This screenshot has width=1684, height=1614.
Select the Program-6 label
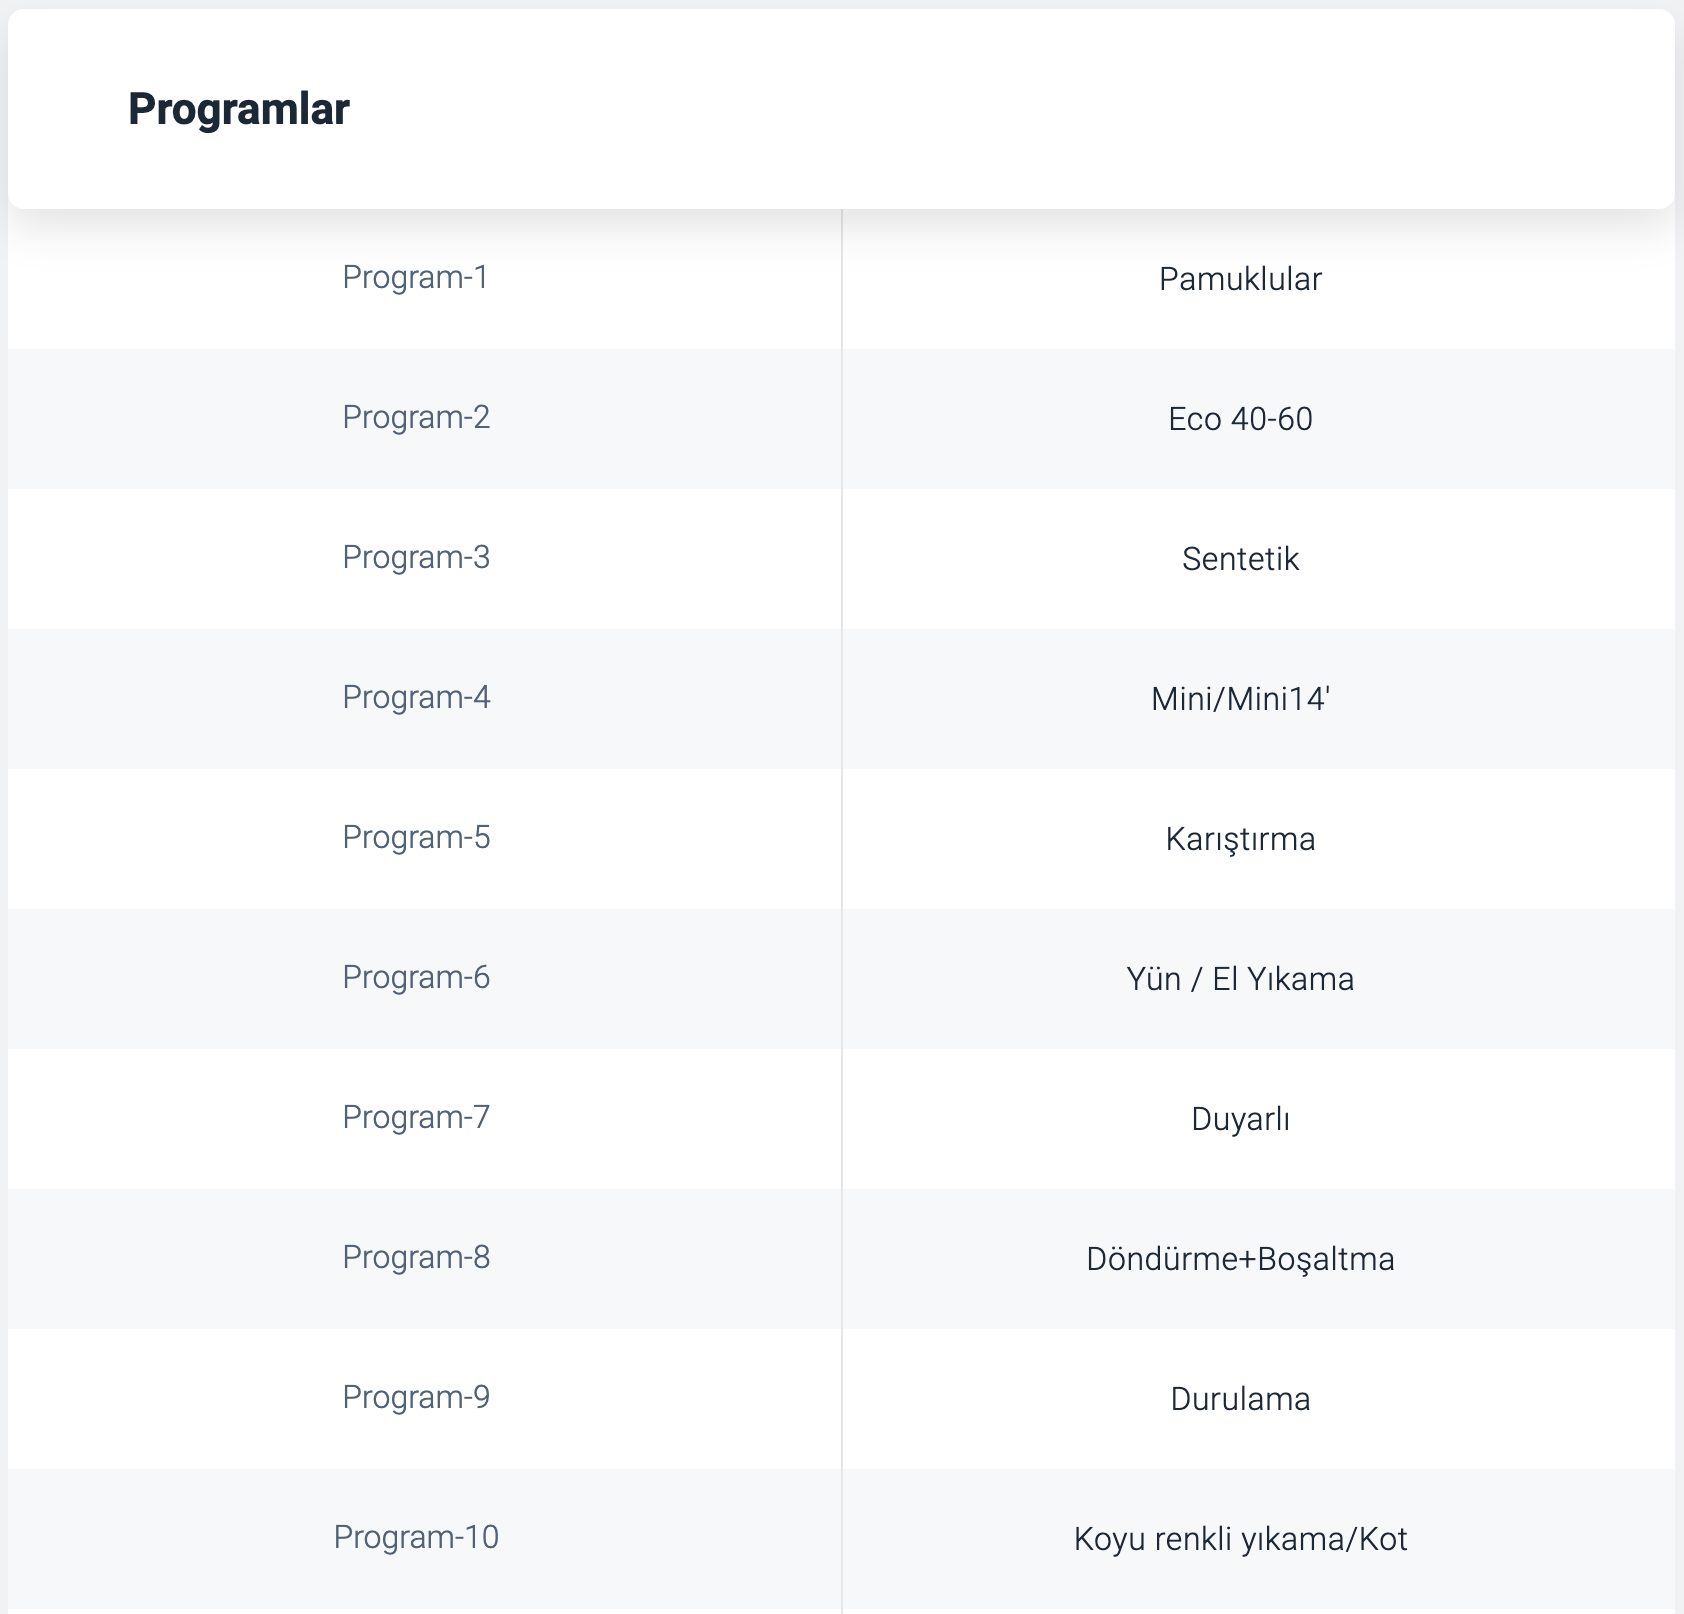click(x=416, y=977)
